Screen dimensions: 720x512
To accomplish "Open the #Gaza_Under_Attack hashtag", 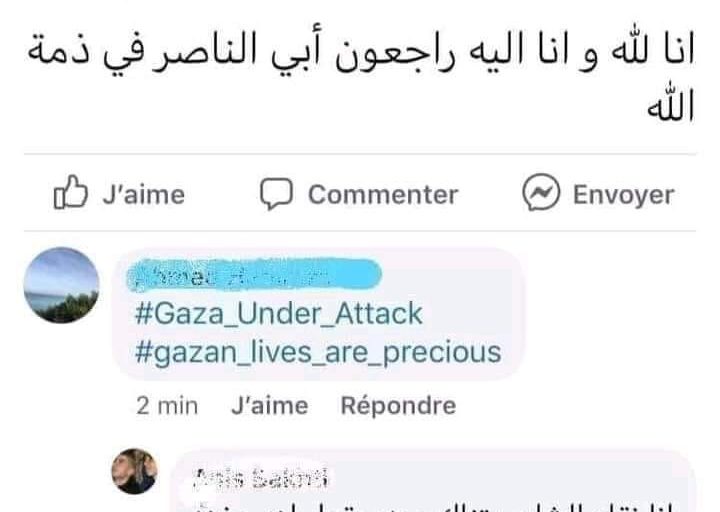I will (x=278, y=314).
